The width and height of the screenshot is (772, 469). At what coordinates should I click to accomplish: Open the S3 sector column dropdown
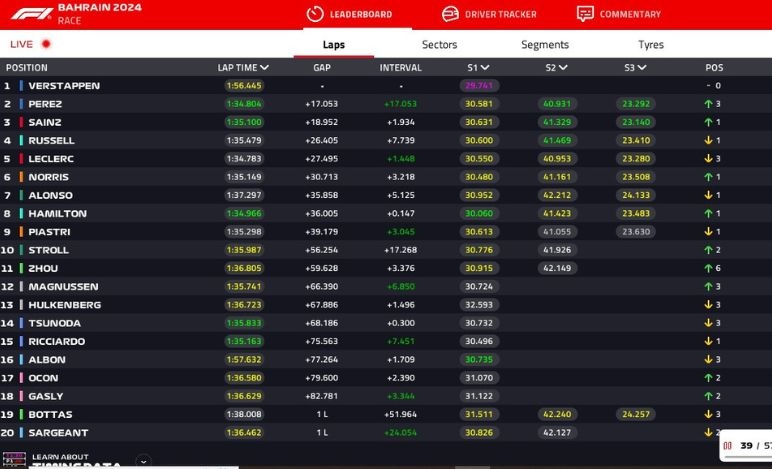point(641,68)
